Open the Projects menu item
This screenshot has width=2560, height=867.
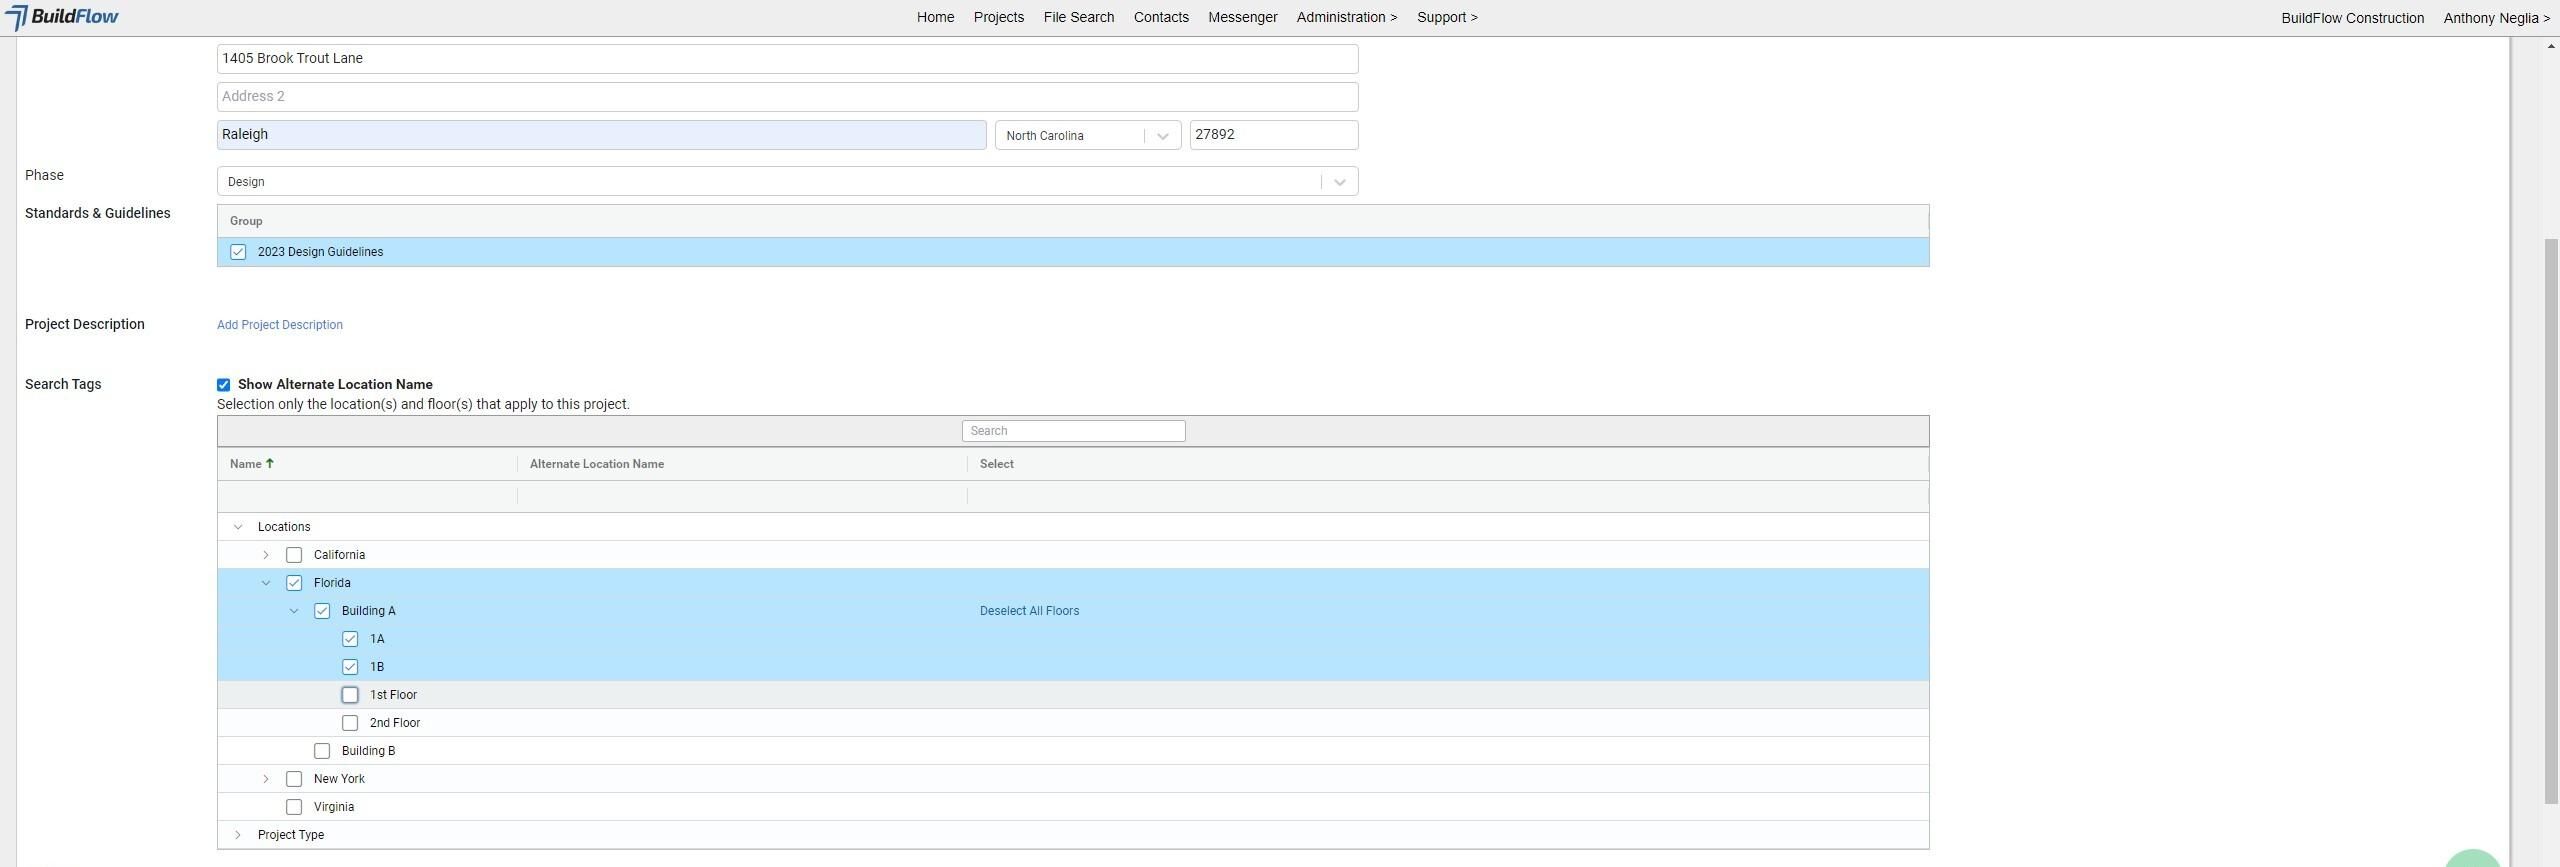tap(999, 17)
